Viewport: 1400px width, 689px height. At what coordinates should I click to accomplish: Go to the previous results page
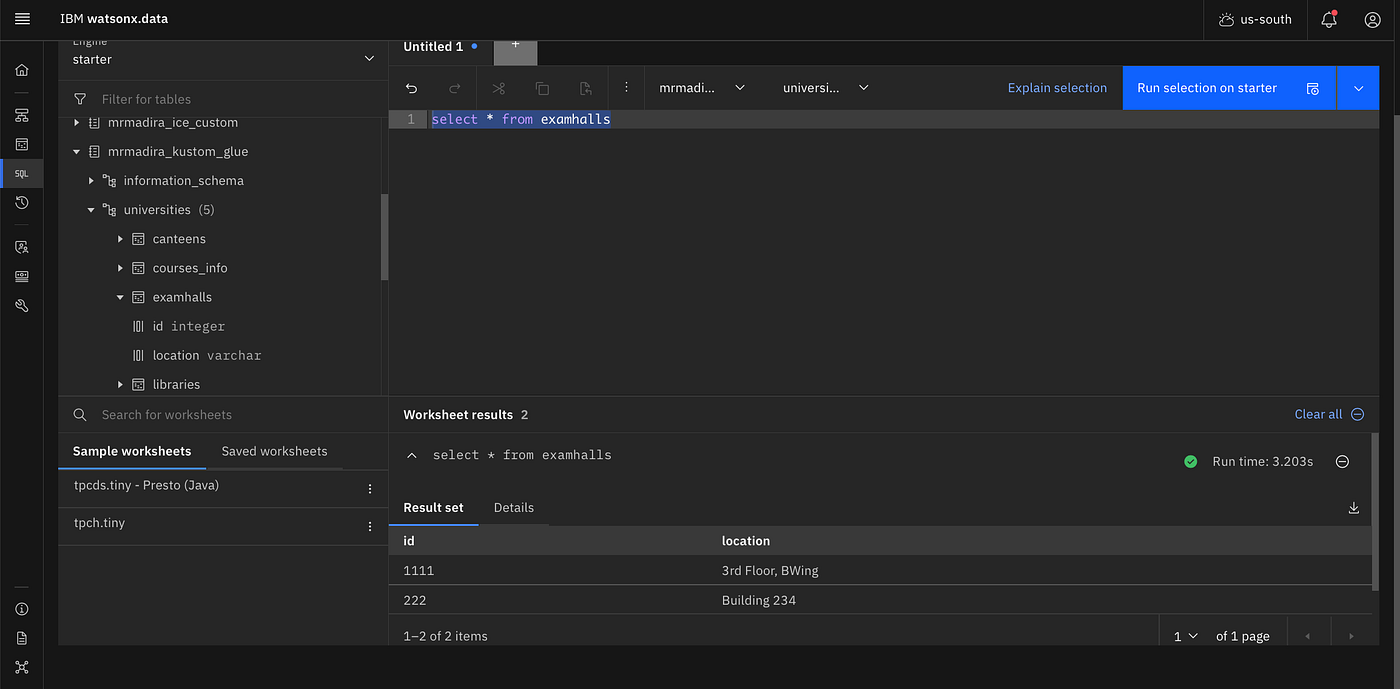point(1307,636)
